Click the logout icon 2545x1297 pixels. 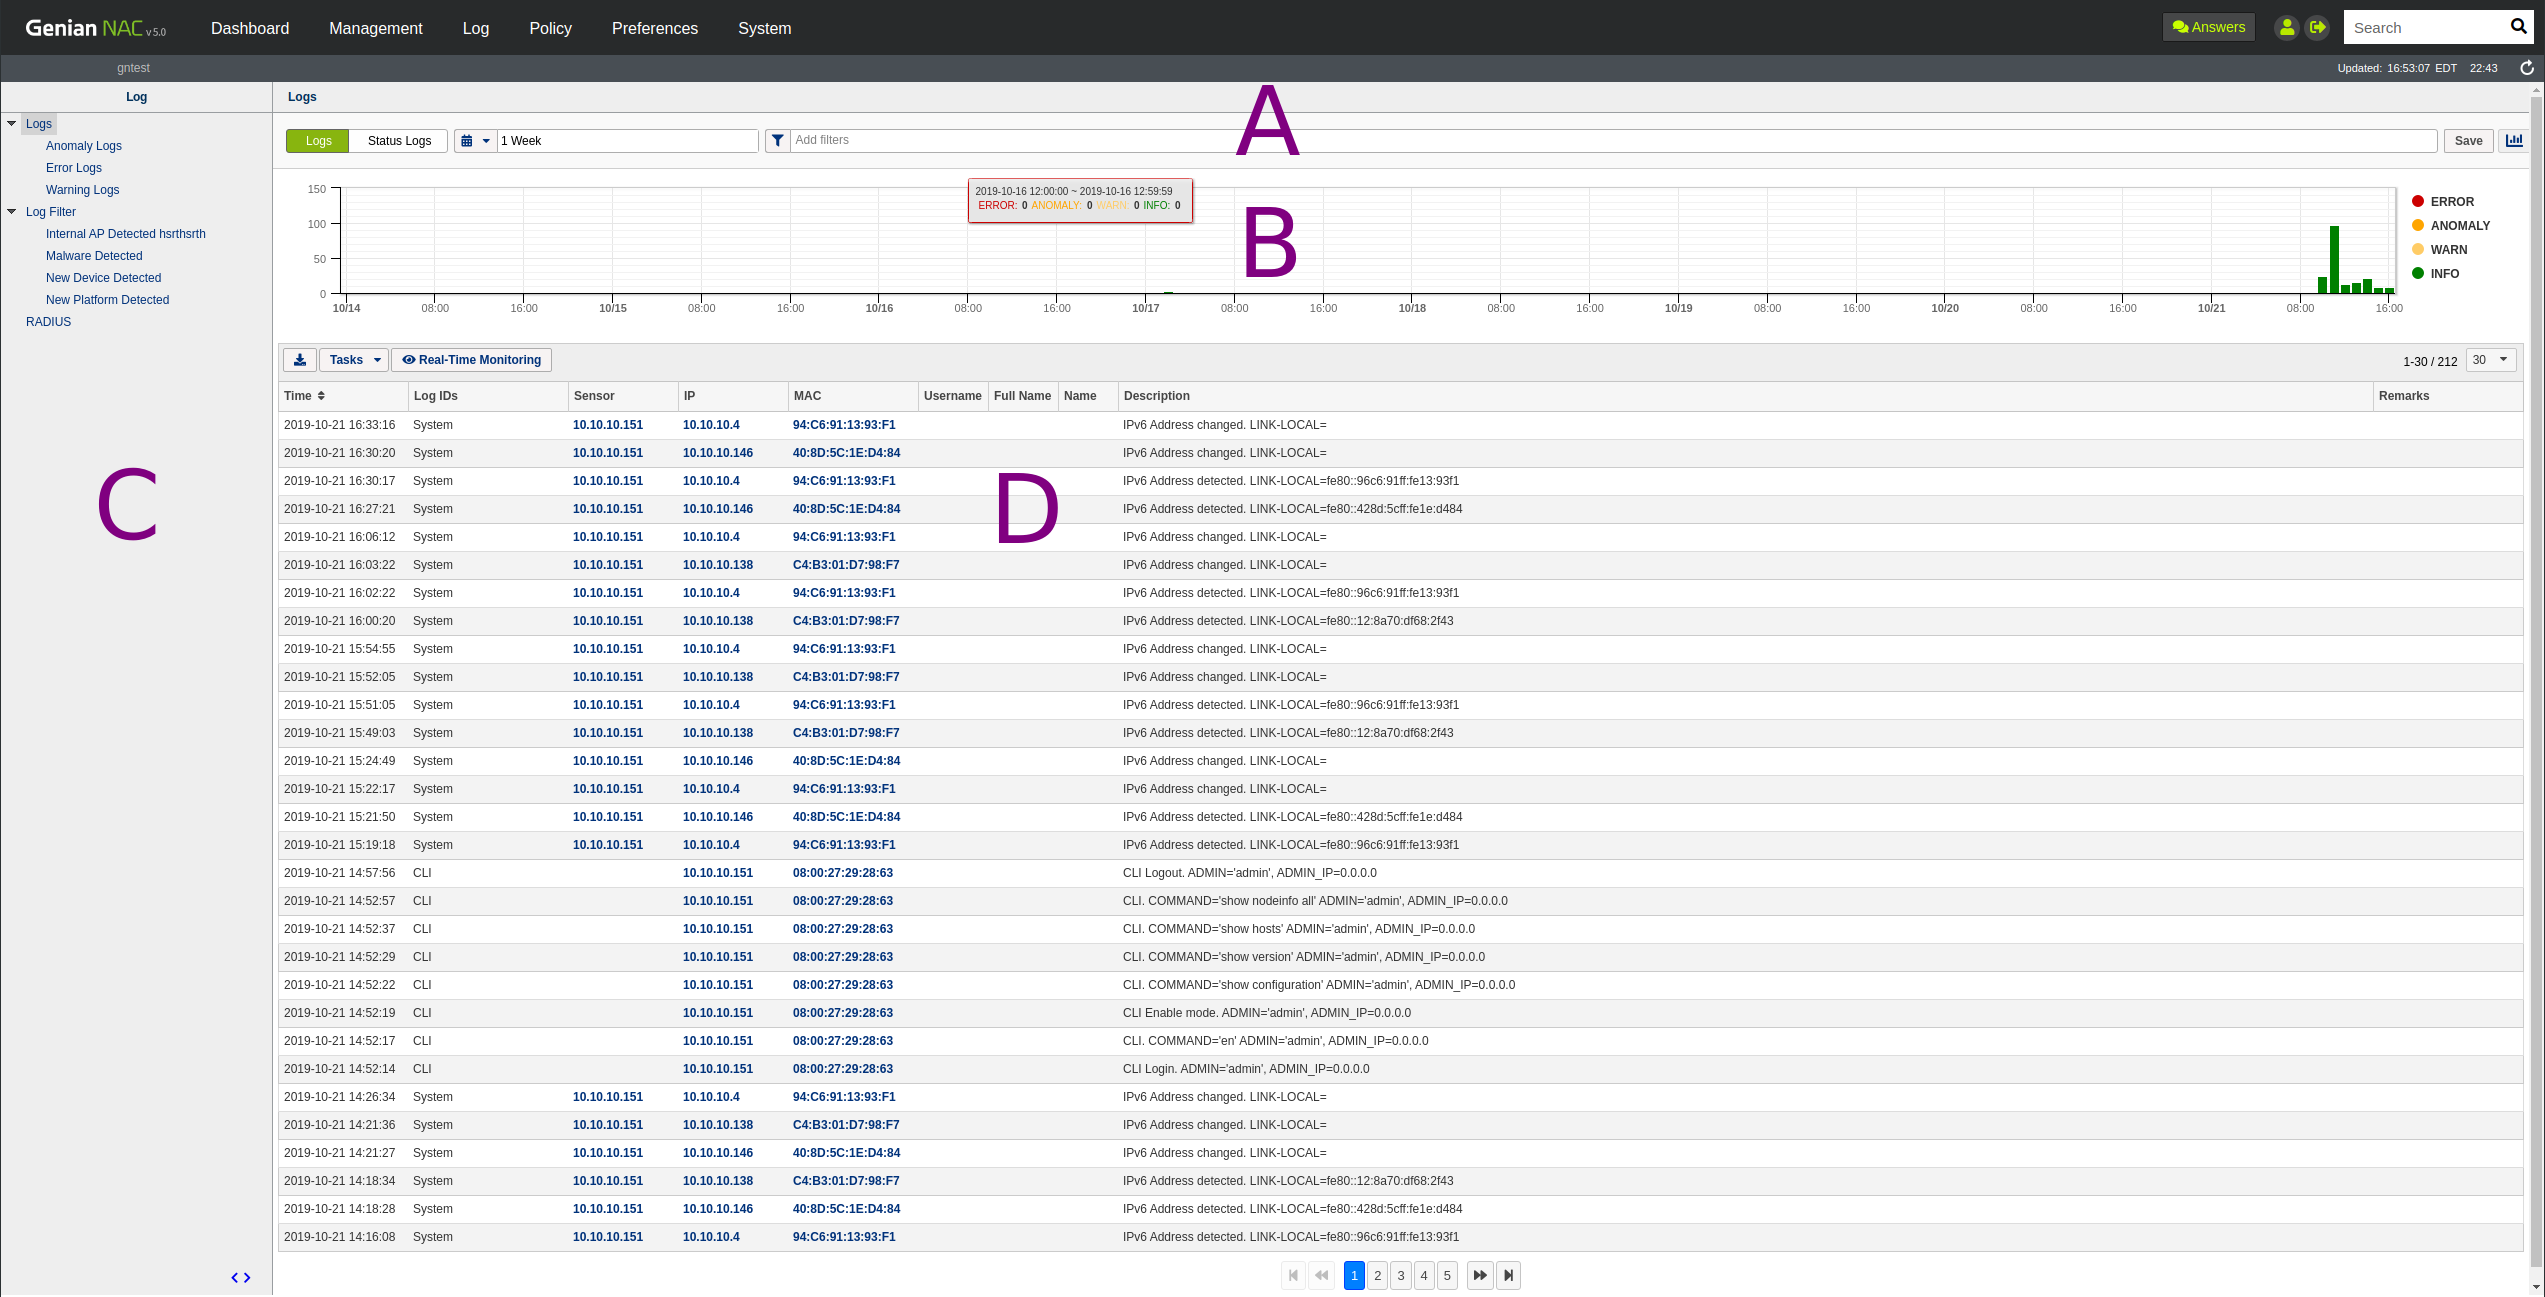point(2317,28)
